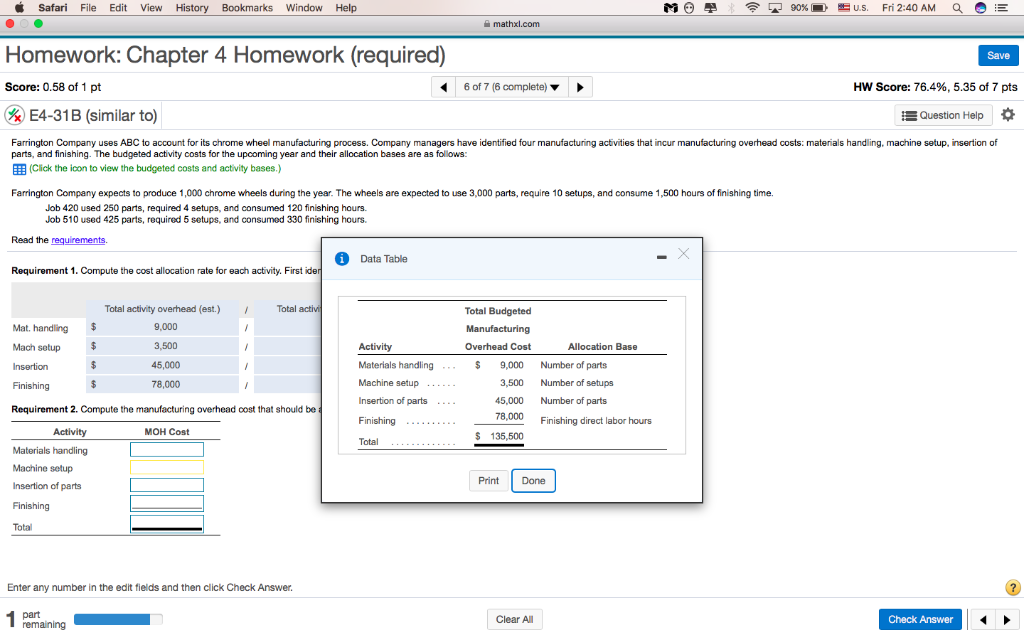Click the Materials handling MOH Cost field
1024x640 pixels.
pos(167,449)
